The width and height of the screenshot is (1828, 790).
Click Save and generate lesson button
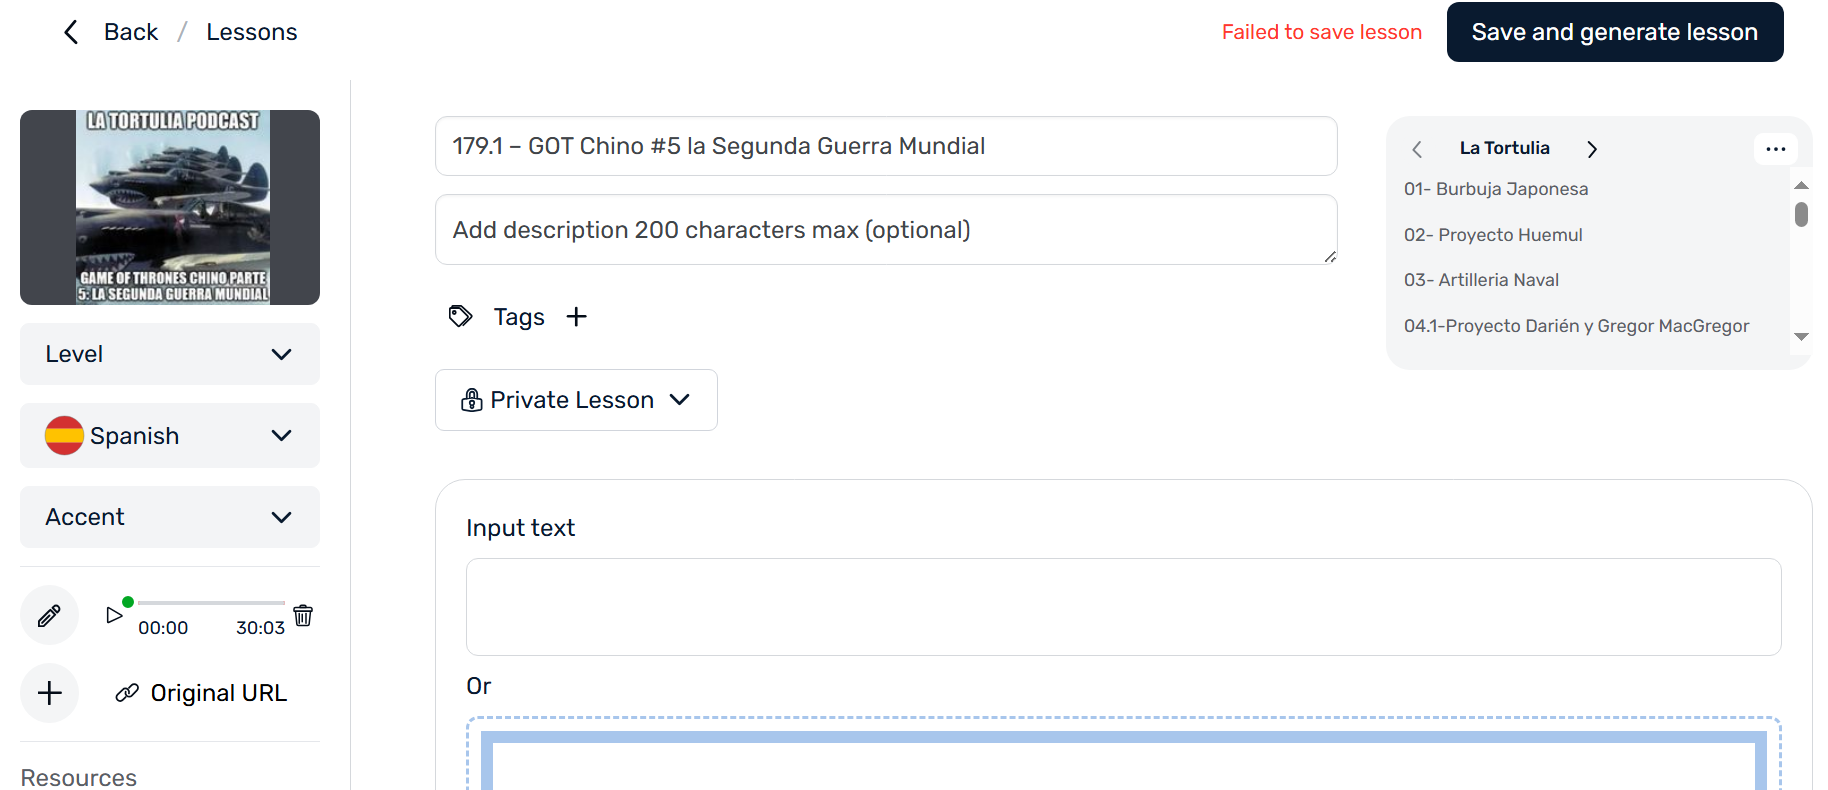[1614, 32]
